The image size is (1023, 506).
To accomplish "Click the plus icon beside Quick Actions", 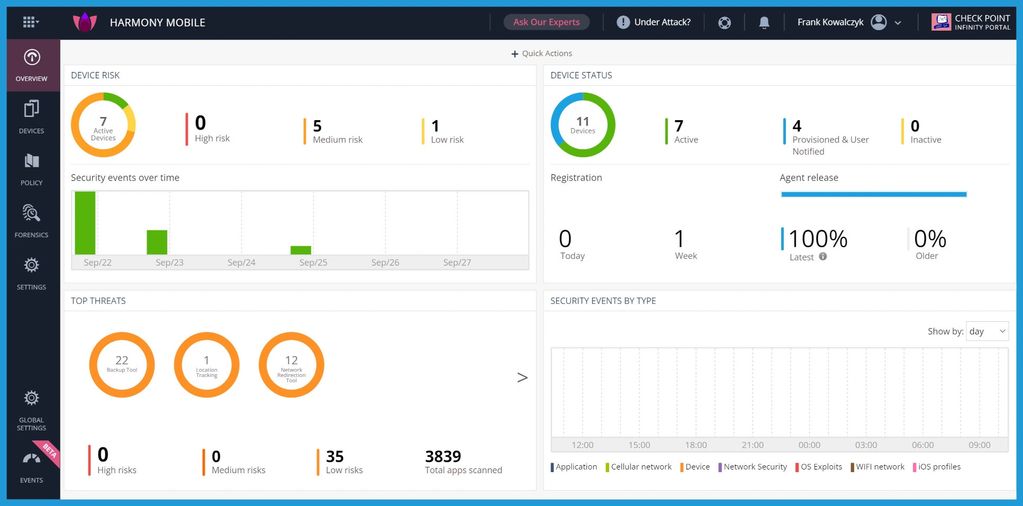I will (515, 54).
